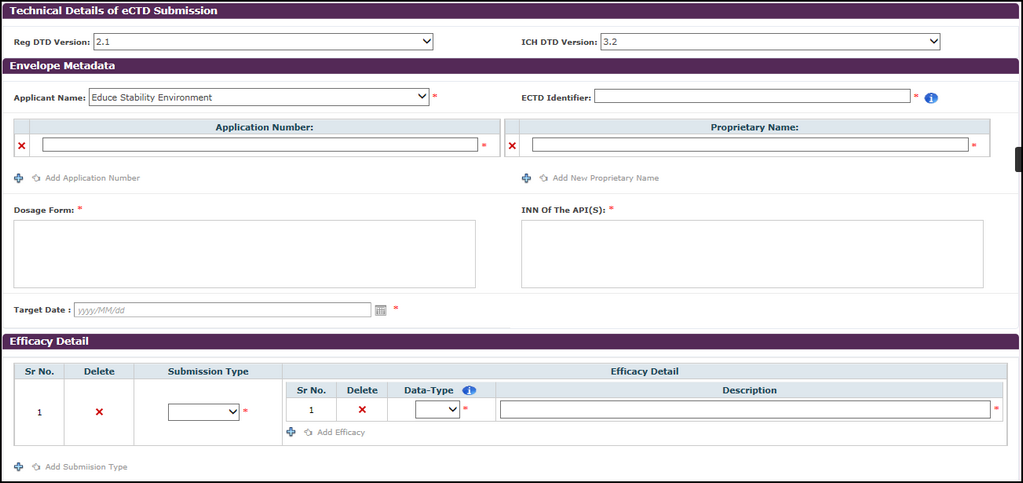Screen dimensions: 1023x483
Task: Delete the Submission Type row
Action: click(x=99, y=411)
